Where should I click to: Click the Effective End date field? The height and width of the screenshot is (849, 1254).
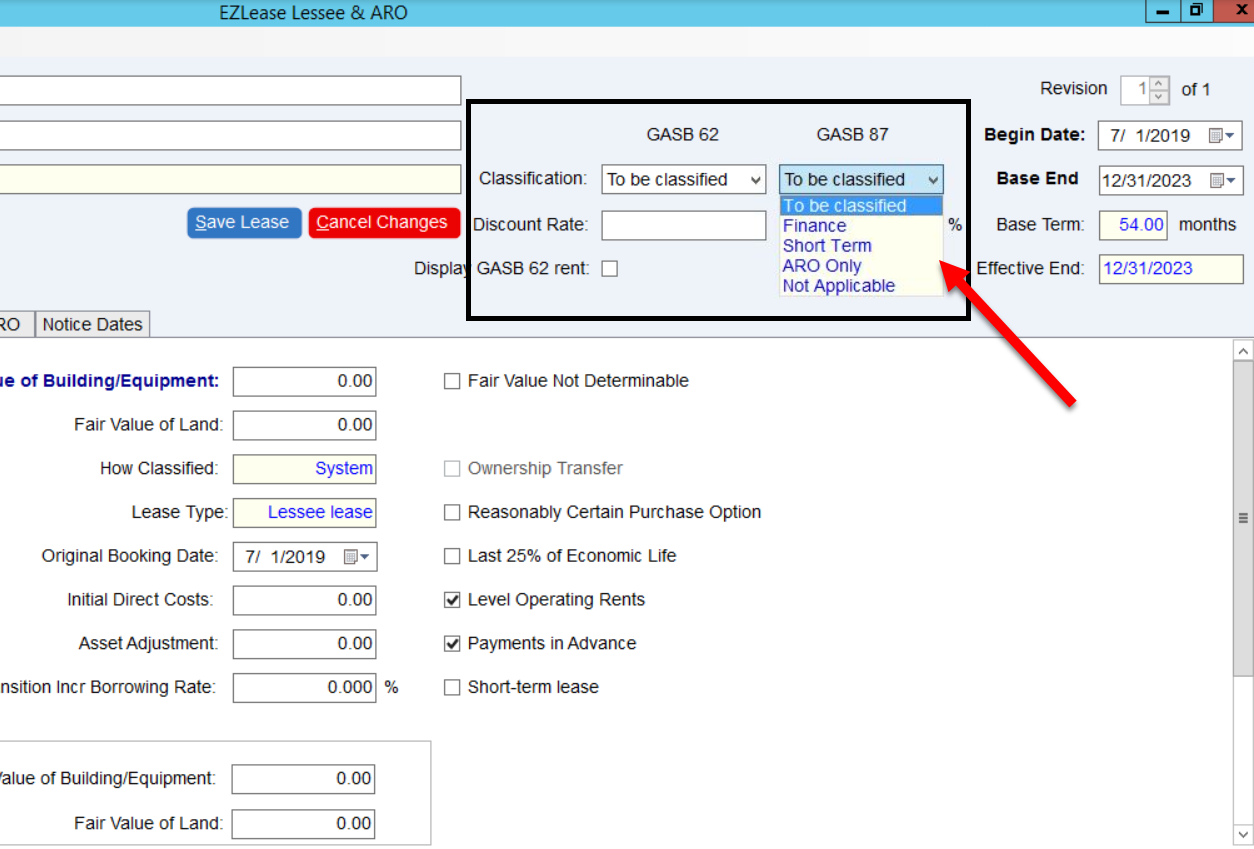1171,269
